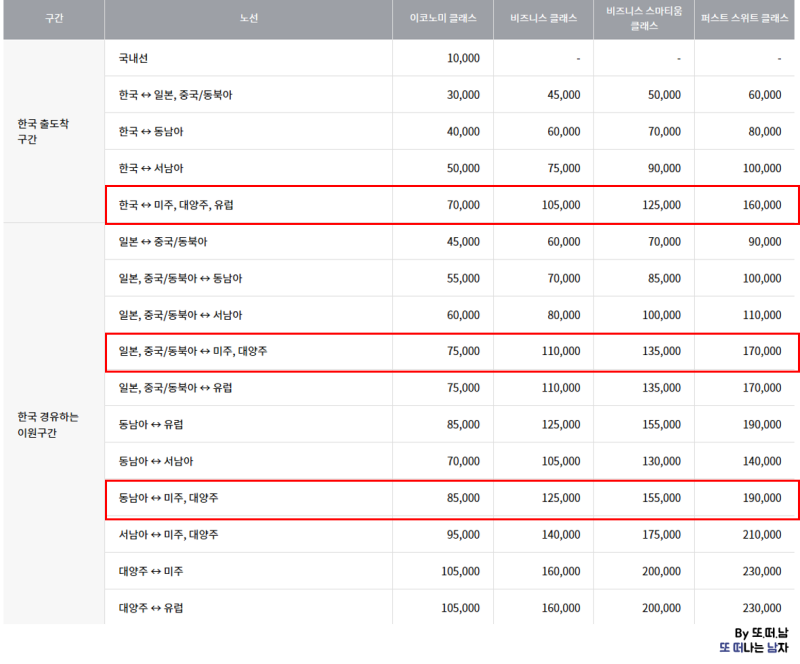Select 50,000 smartium value in 한국 ↔ 일본 row
800x664 pixels.
click(664, 95)
